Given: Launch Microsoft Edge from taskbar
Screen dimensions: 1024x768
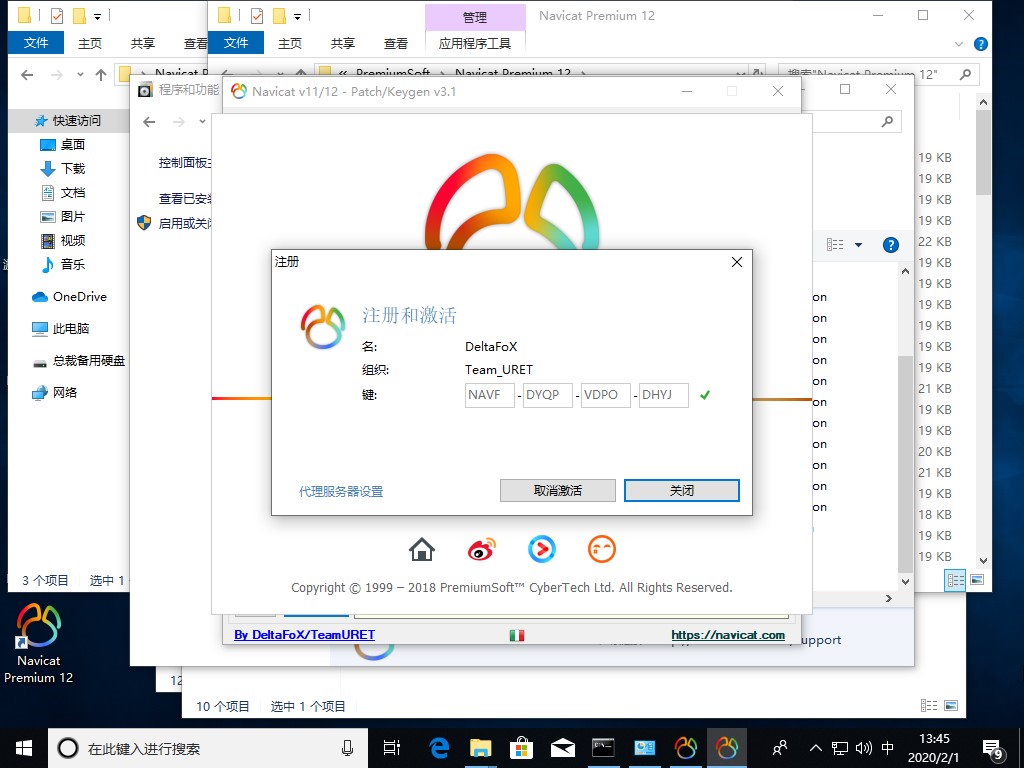Looking at the screenshot, I should (x=439, y=748).
